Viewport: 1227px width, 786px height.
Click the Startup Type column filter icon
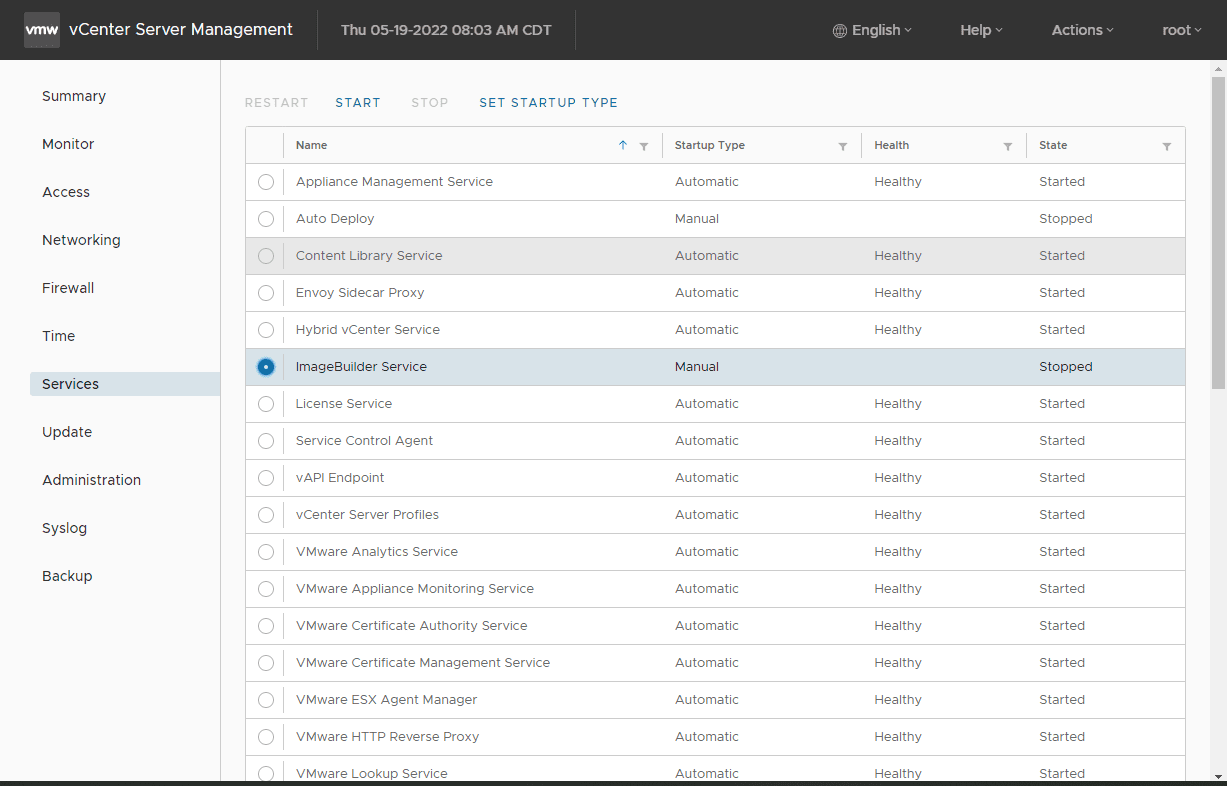tap(843, 146)
